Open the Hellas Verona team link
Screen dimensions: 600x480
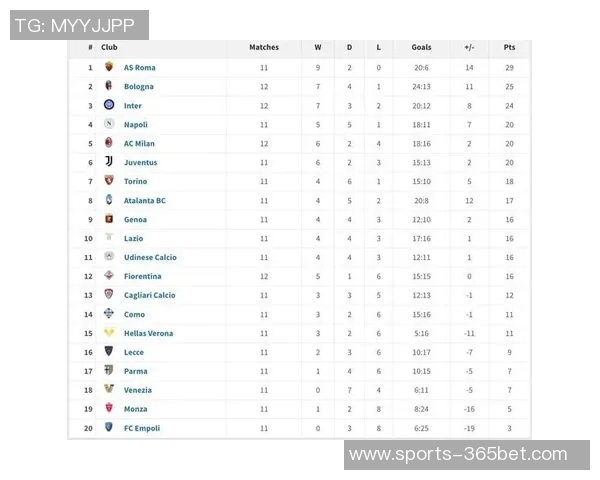click(x=148, y=333)
